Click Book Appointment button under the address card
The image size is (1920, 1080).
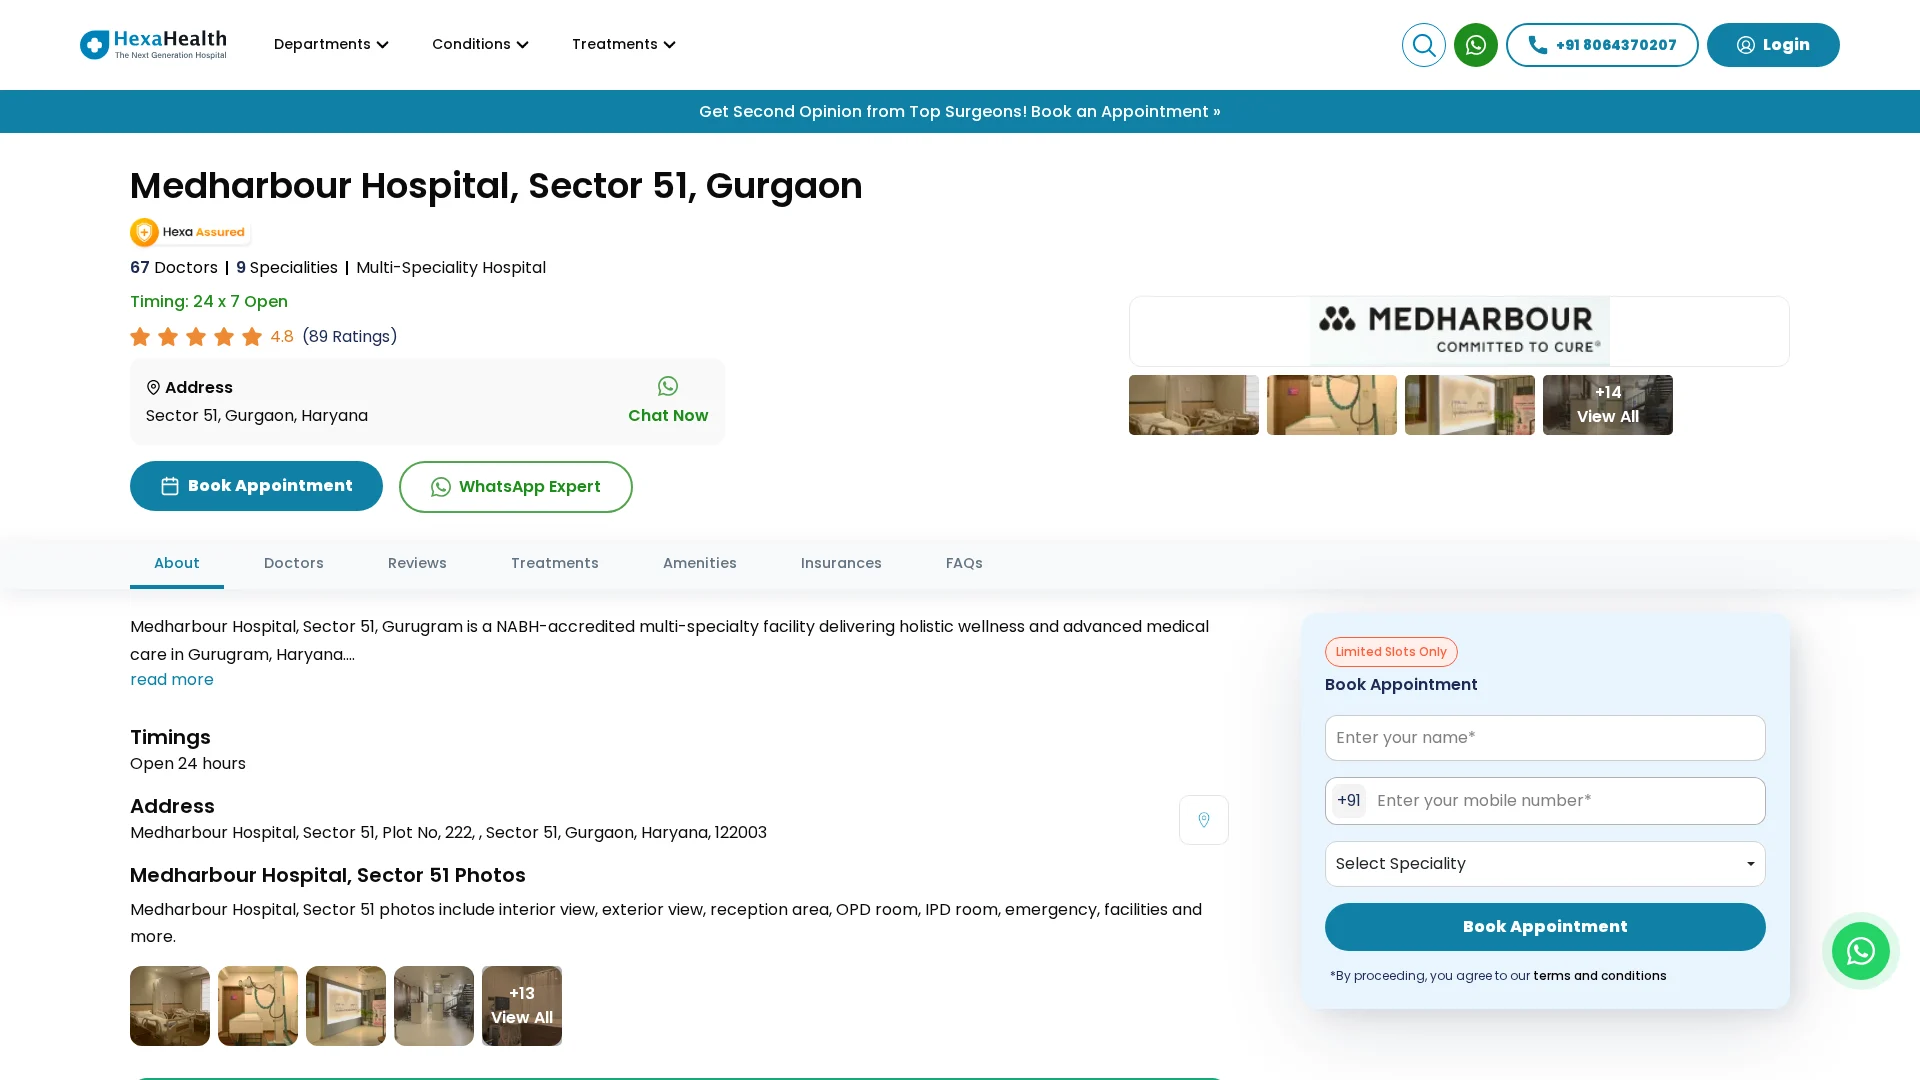(256, 486)
